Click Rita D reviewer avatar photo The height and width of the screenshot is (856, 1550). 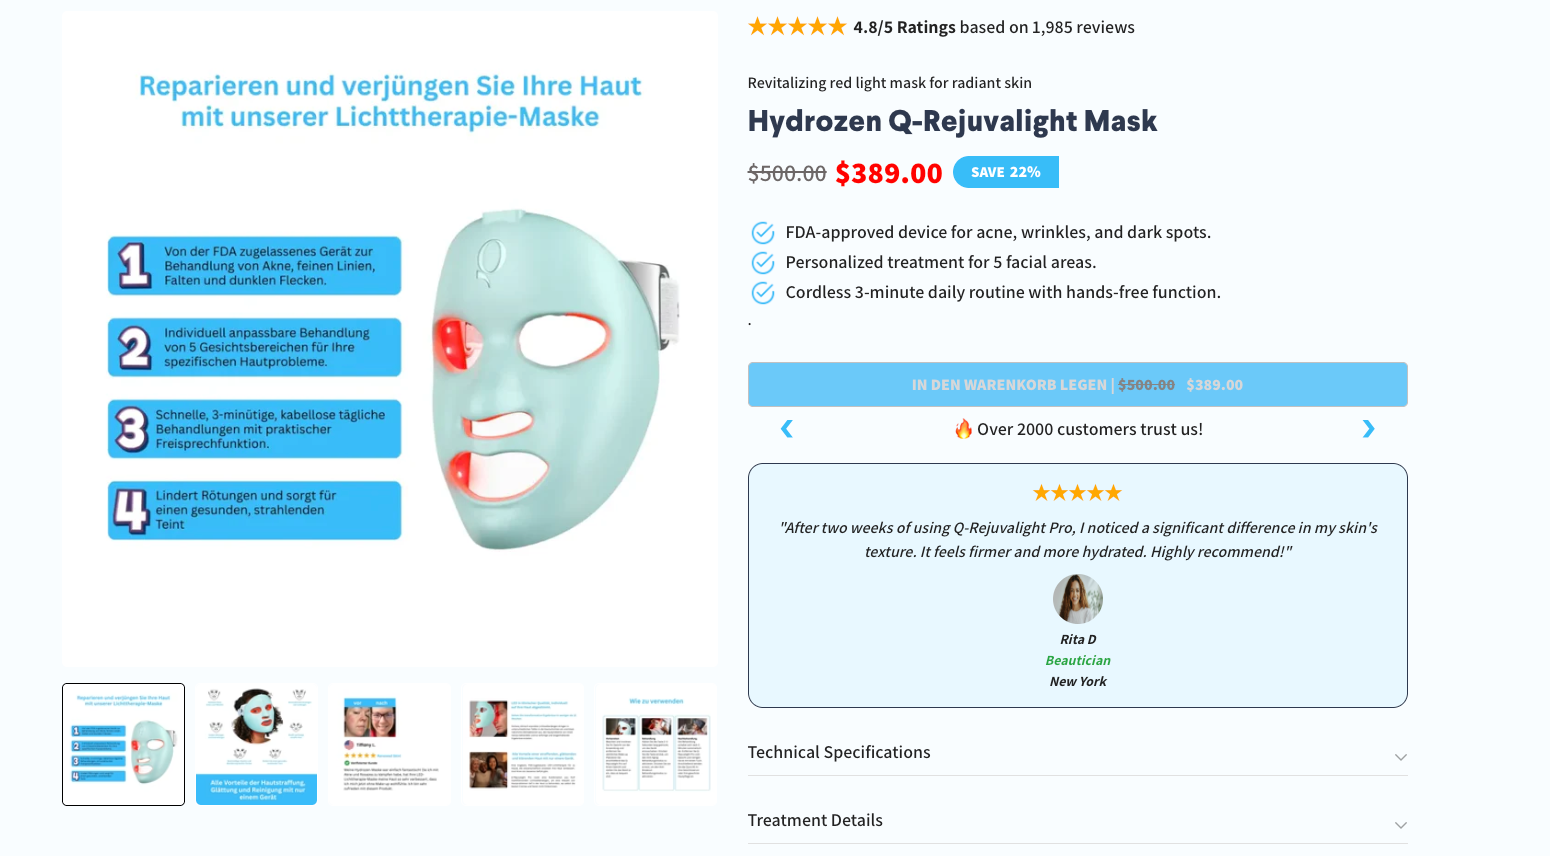pos(1077,599)
